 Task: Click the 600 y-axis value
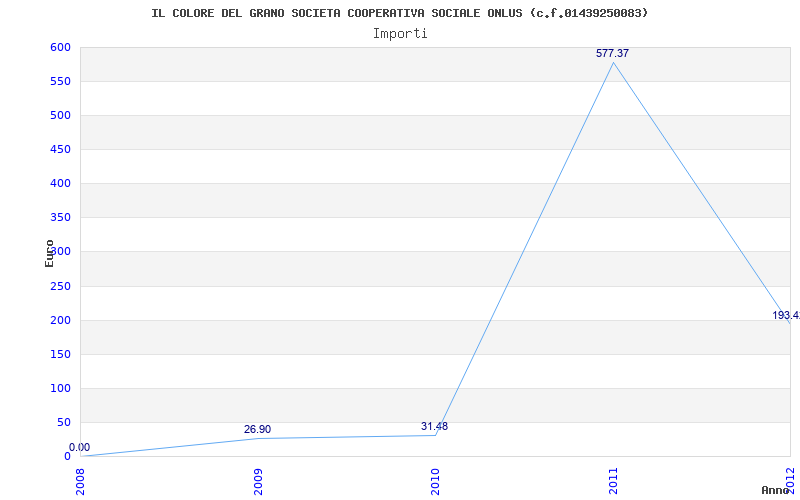pos(60,47)
